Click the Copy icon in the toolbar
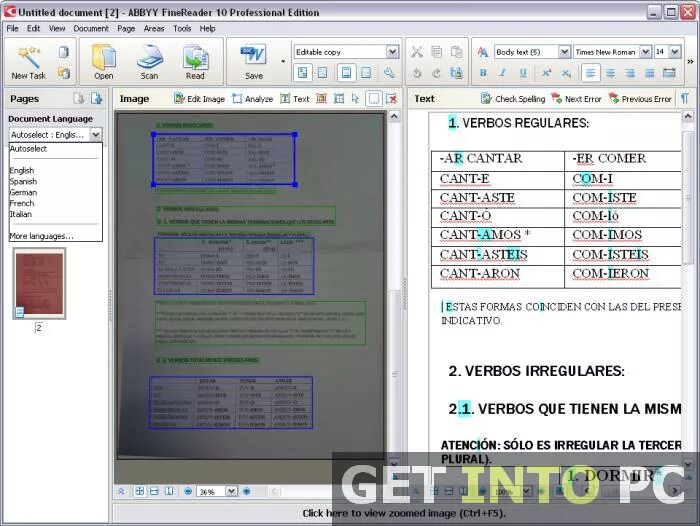 (x=437, y=52)
